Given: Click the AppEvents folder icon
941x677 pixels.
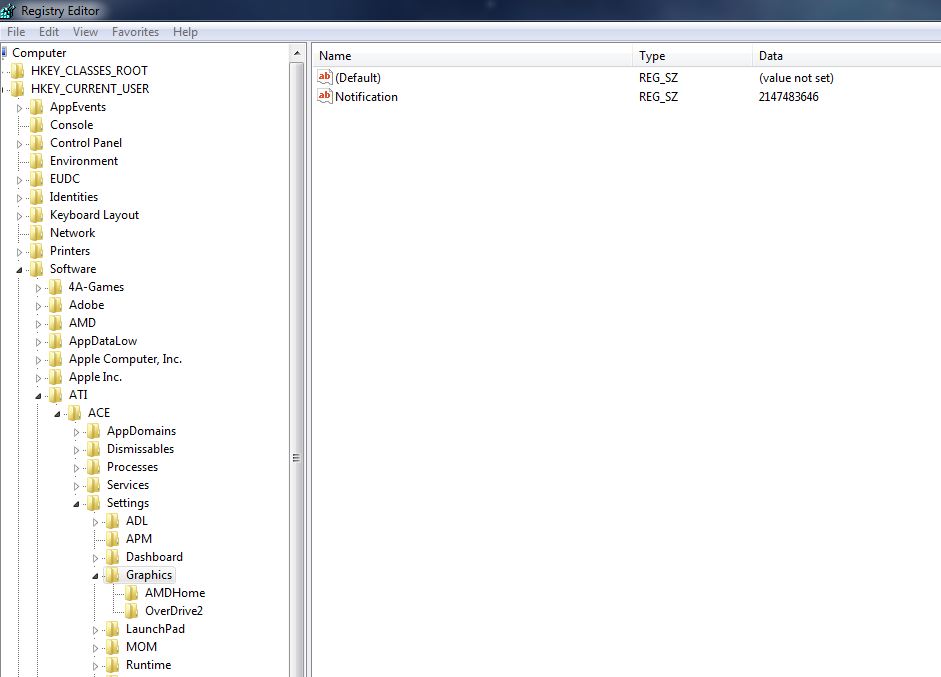Looking at the screenshot, I should (37, 107).
